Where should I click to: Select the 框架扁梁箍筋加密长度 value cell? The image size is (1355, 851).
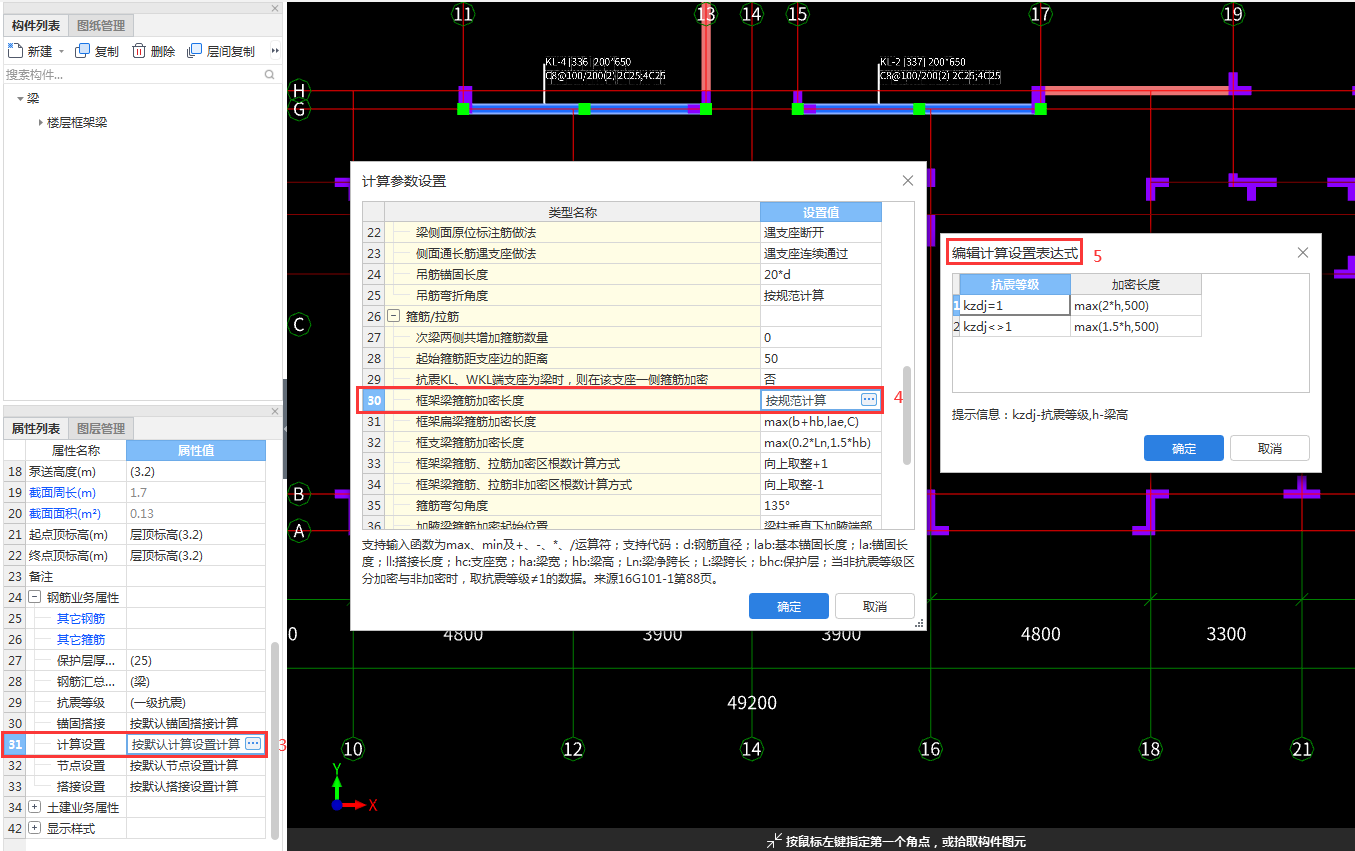pos(821,421)
